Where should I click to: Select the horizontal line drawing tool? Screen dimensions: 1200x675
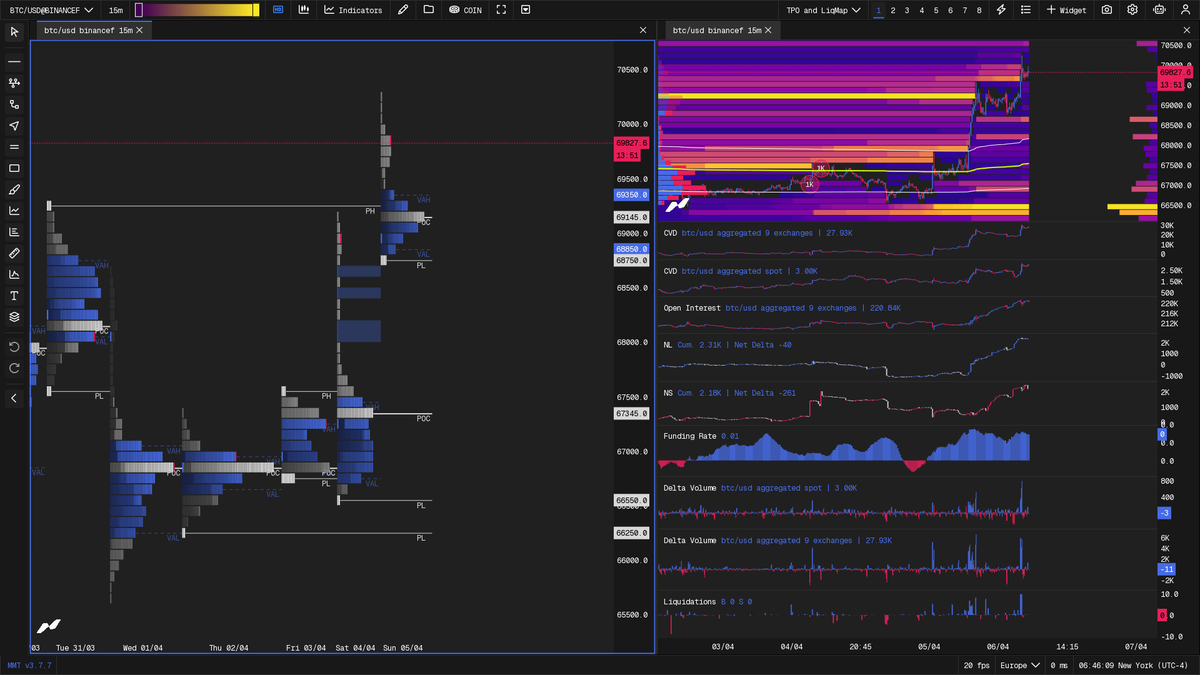[x=14, y=62]
